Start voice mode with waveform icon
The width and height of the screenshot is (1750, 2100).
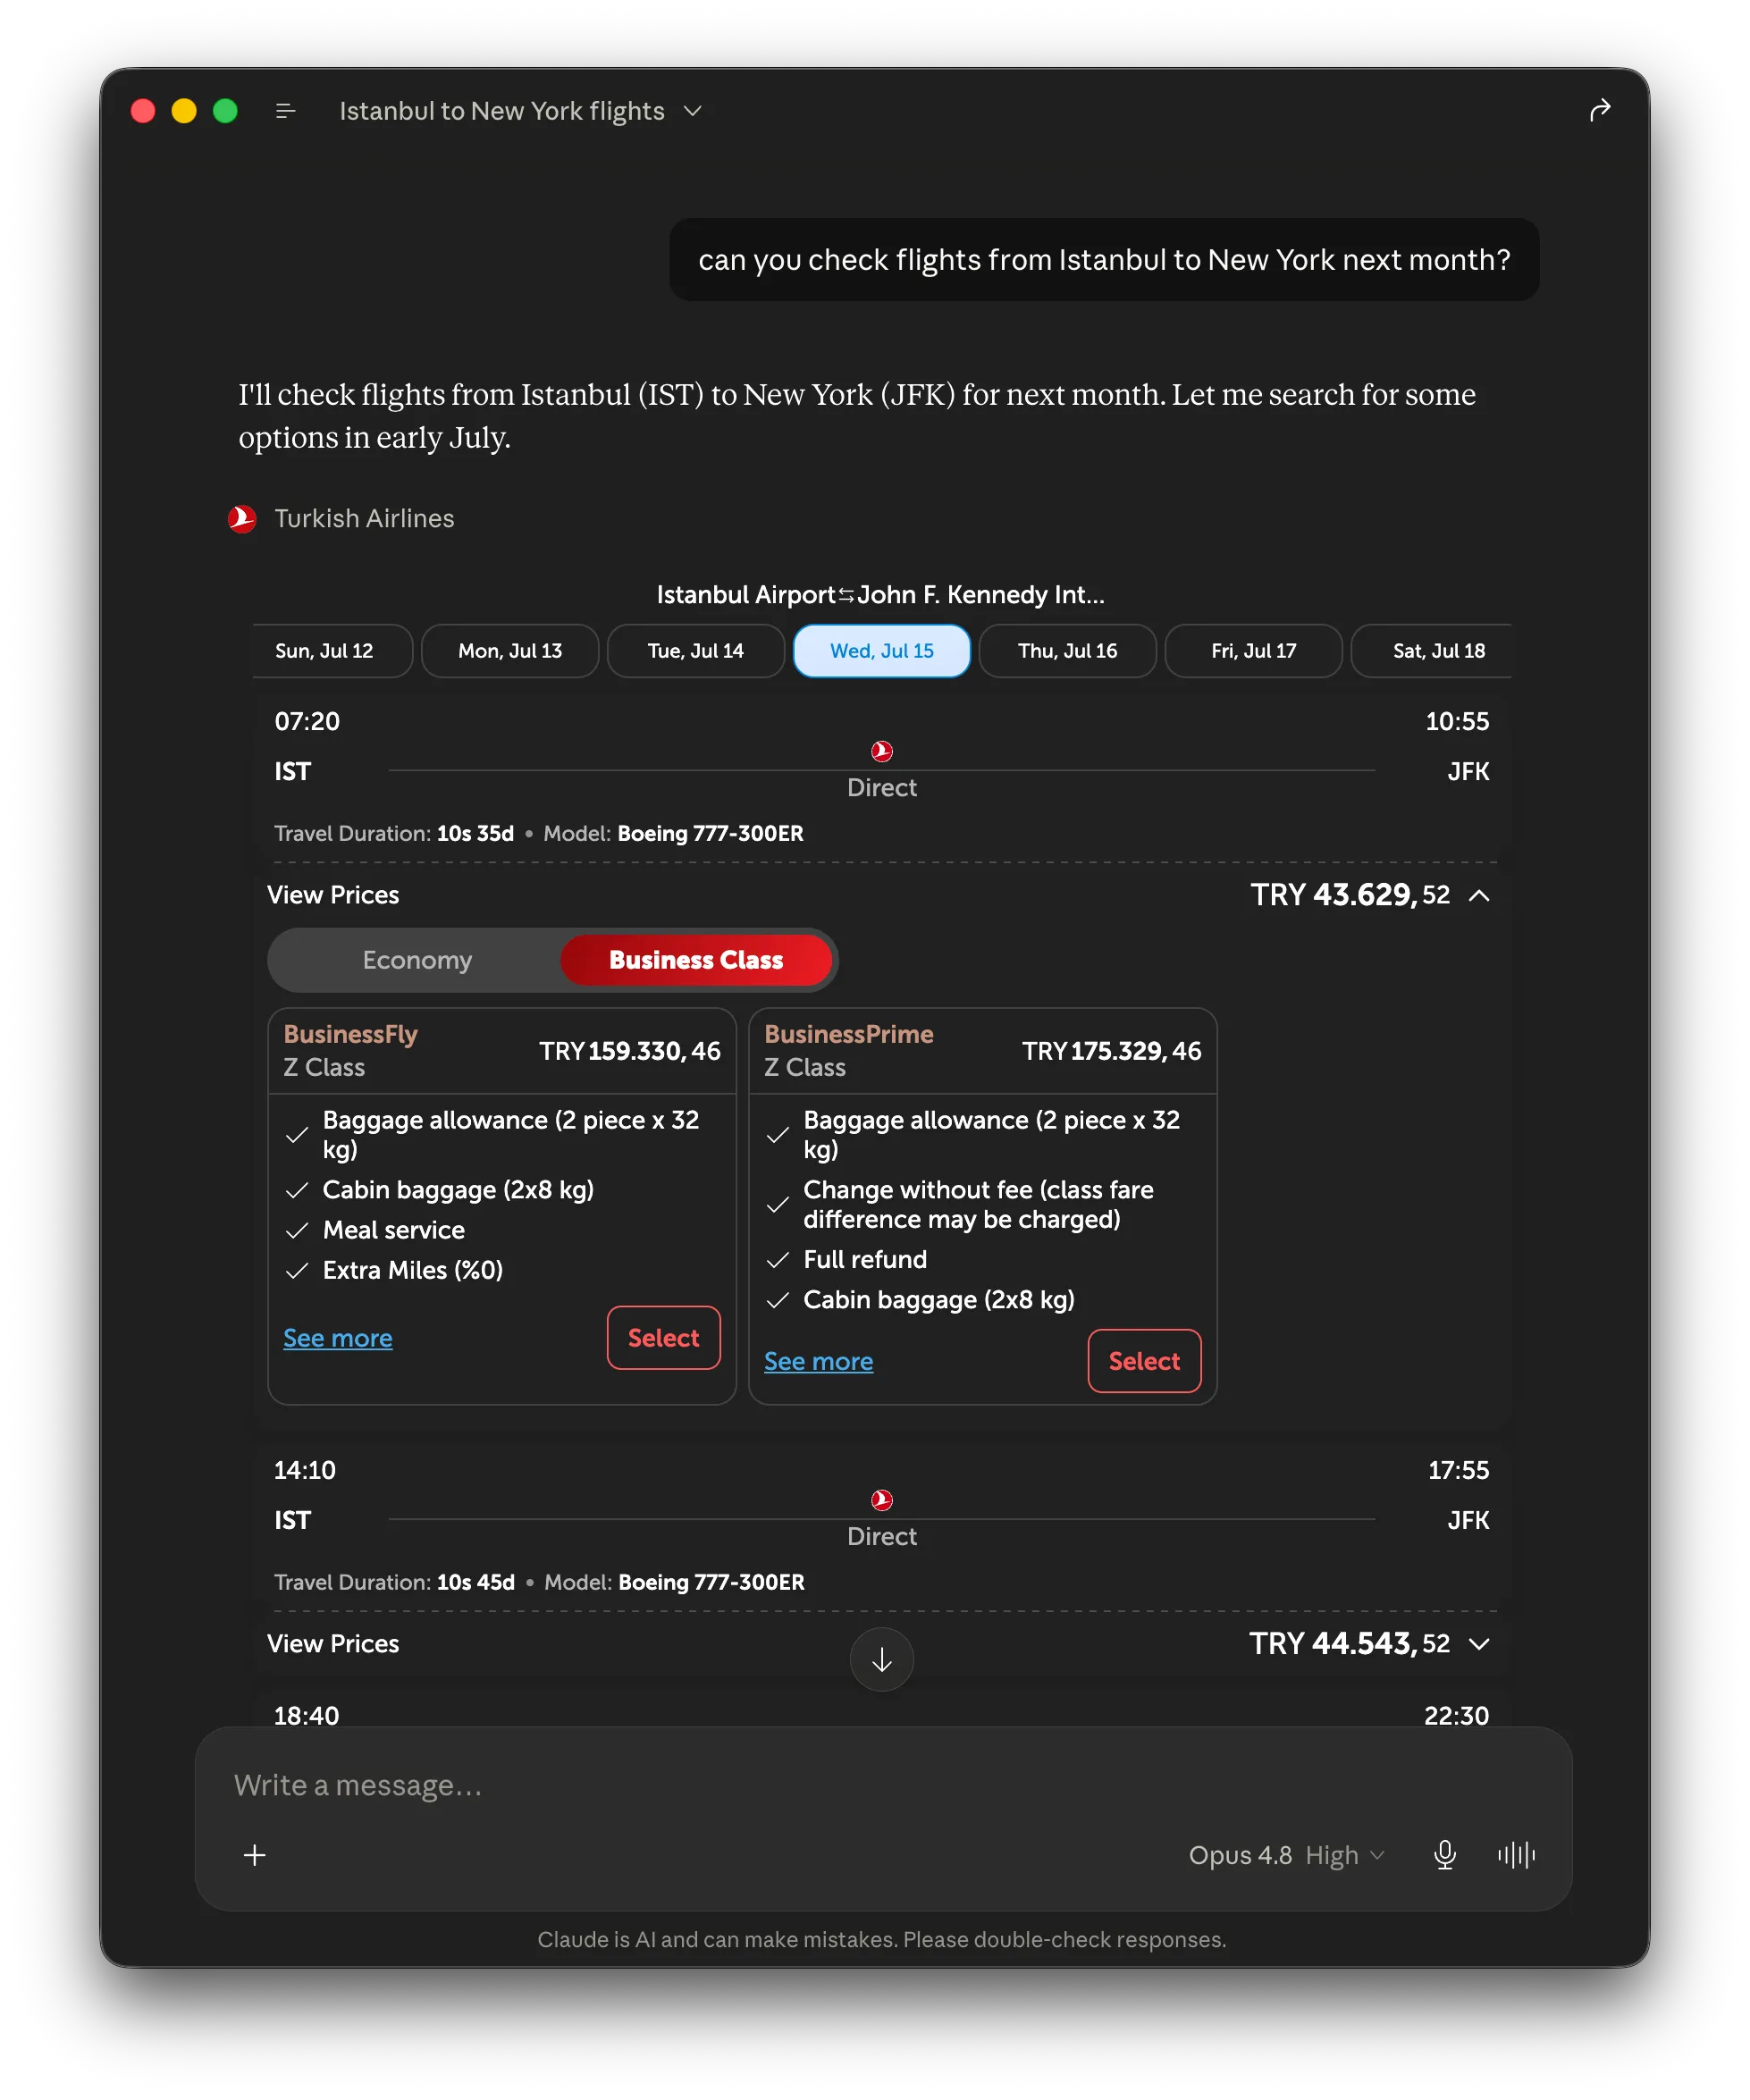pos(1516,1855)
